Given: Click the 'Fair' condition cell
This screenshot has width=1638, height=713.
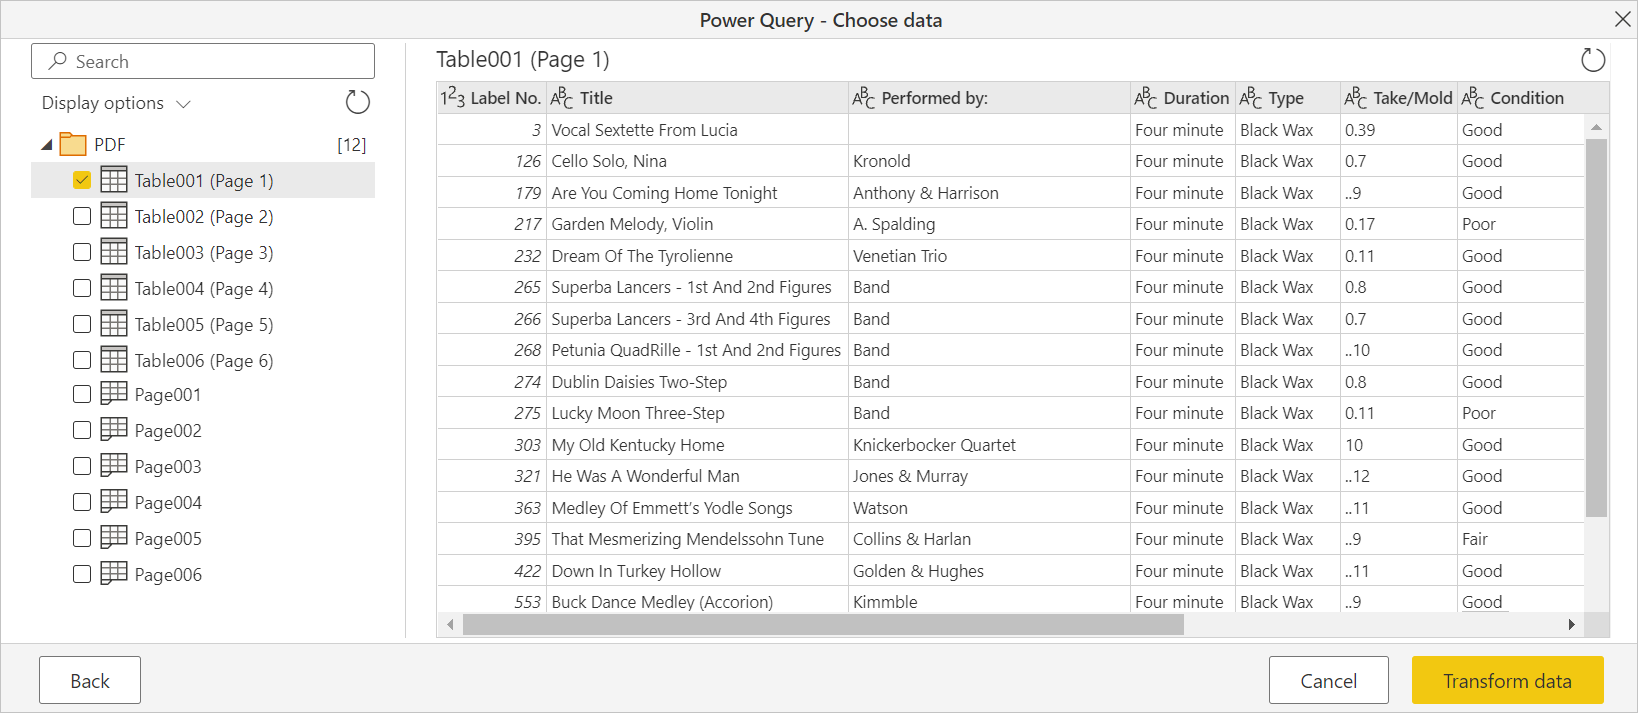Looking at the screenshot, I should point(1520,539).
